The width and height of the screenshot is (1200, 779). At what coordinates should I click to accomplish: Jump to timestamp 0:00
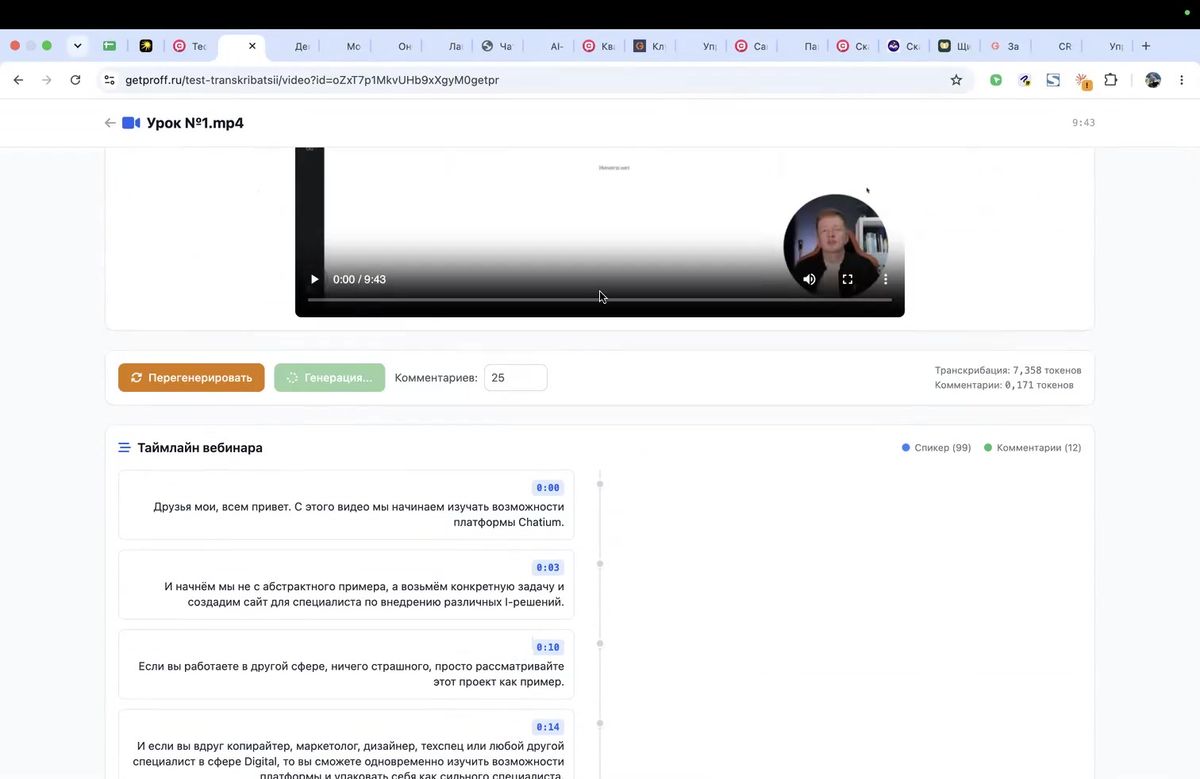(x=548, y=488)
